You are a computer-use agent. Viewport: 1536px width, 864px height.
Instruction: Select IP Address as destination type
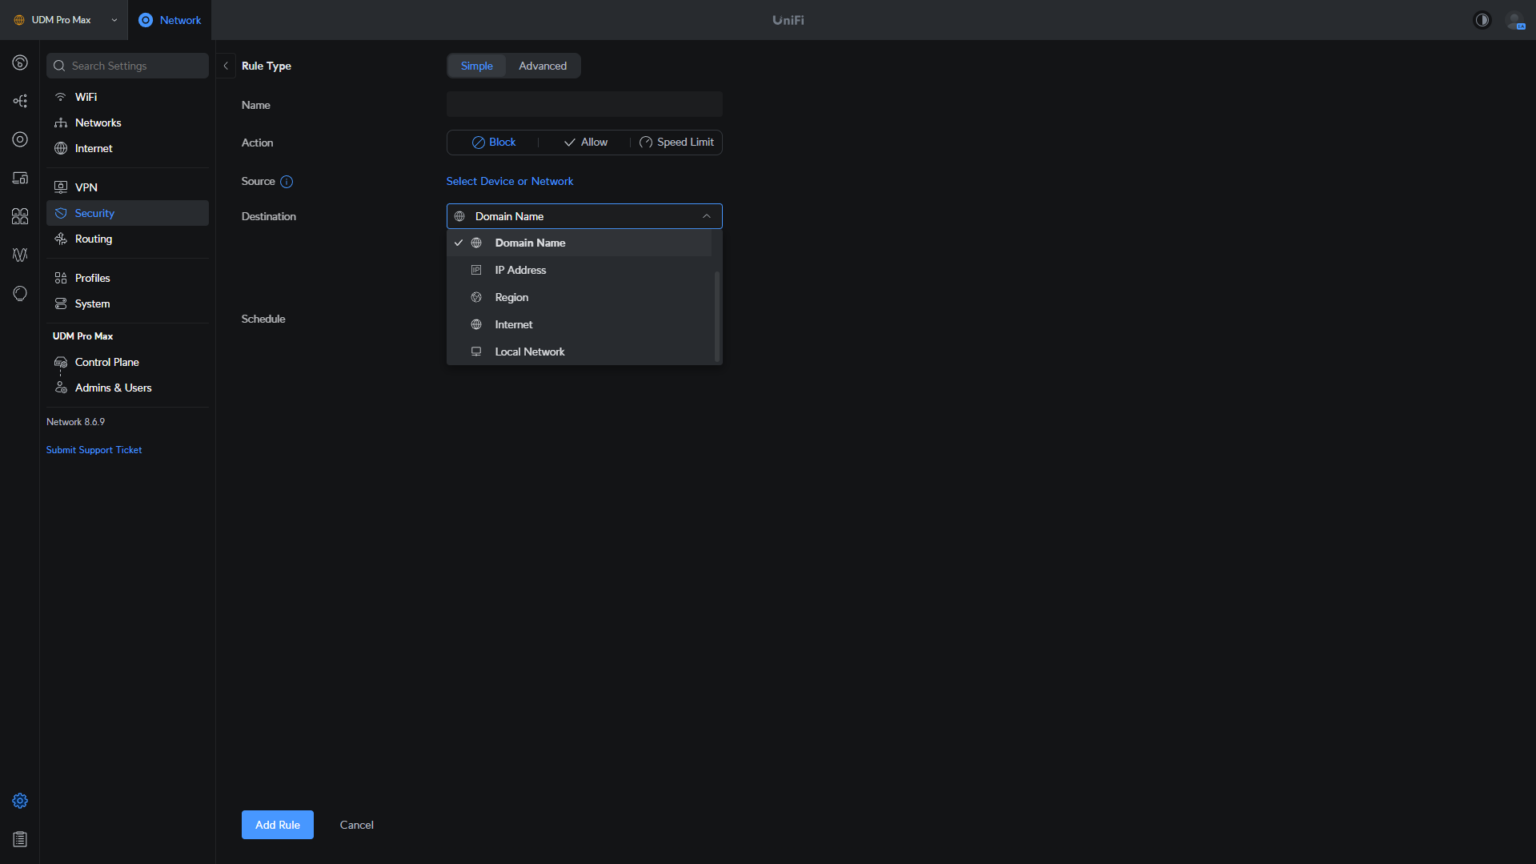tap(520, 269)
